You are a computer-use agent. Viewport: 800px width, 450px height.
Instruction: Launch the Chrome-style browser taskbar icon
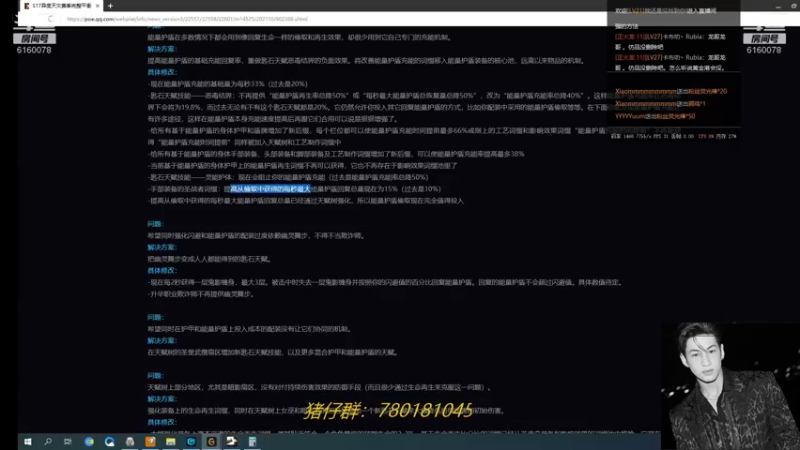(89, 442)
